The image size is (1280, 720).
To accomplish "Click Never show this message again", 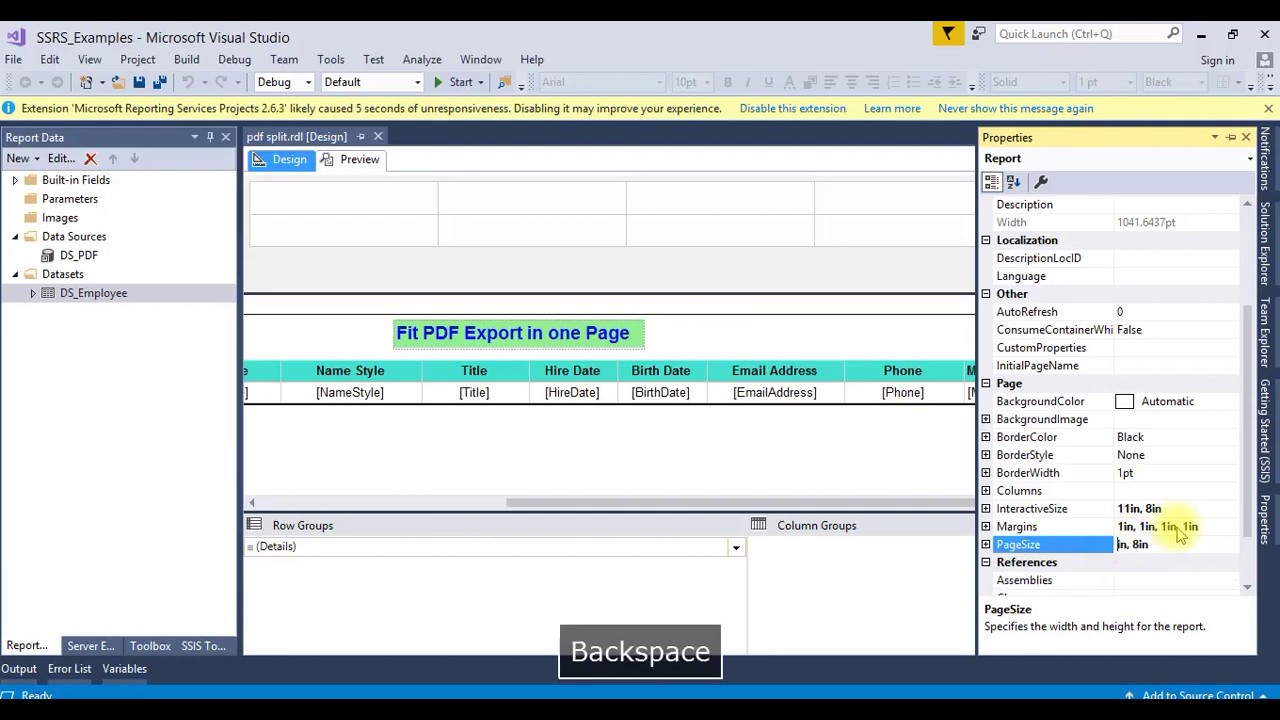I will click(x=1016, y=108).
